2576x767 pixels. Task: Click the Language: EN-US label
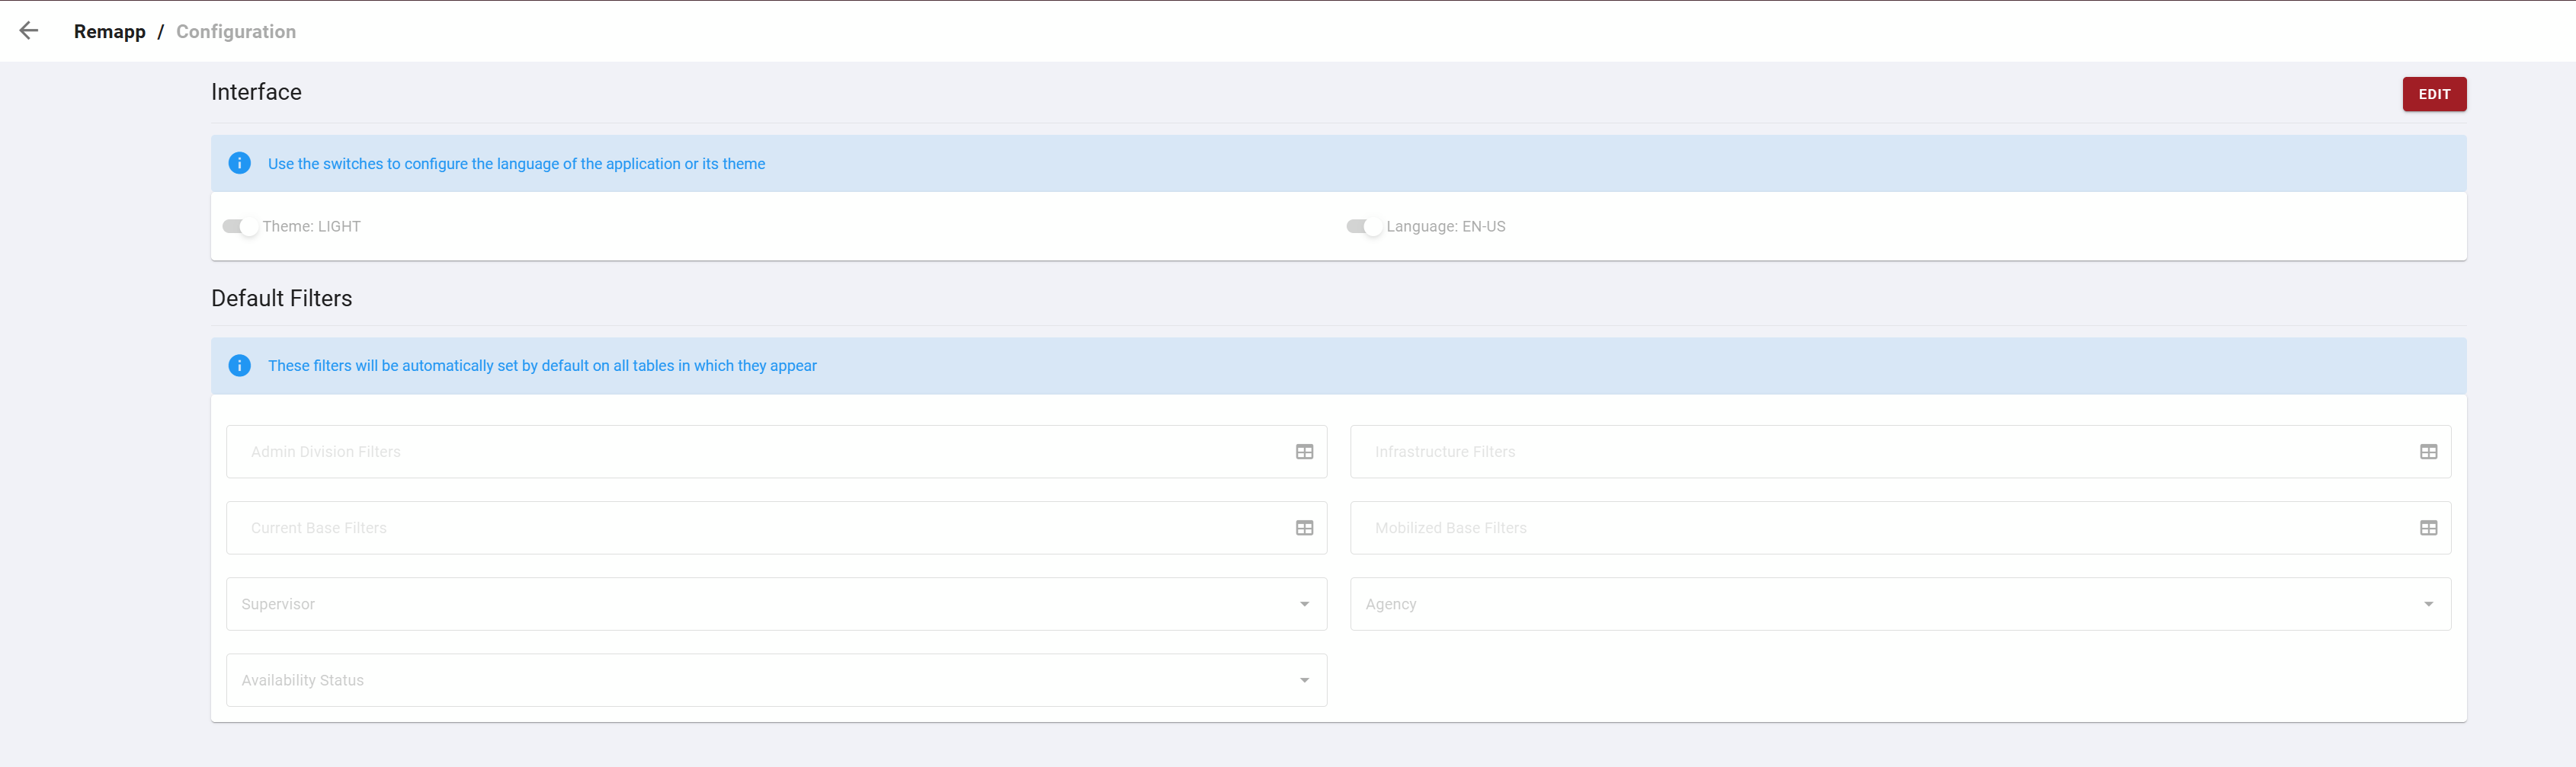pos(1445,227)
